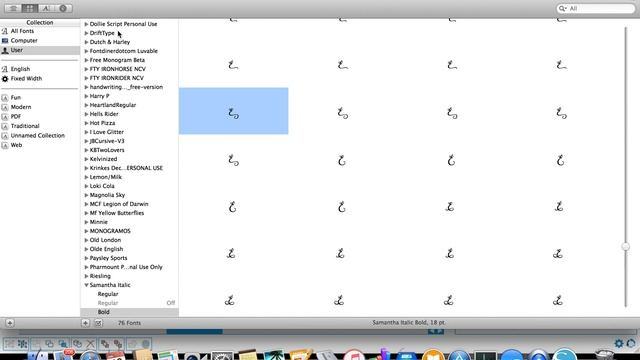Open the Modern collection
Screen dimensions: 640x360
pos(21,107)
